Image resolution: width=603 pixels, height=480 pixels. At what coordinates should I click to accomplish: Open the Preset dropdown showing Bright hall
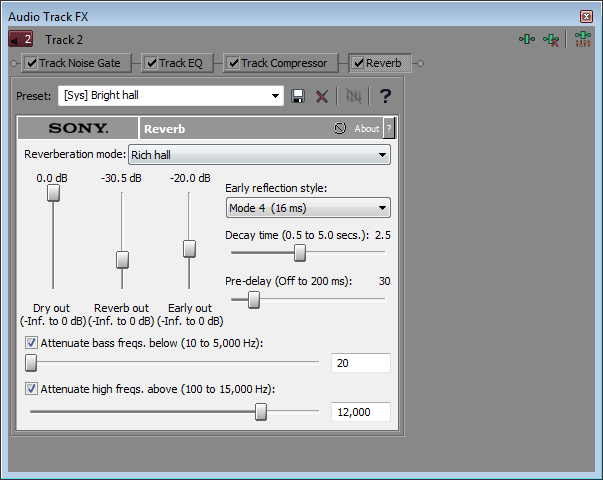point(171,95)
